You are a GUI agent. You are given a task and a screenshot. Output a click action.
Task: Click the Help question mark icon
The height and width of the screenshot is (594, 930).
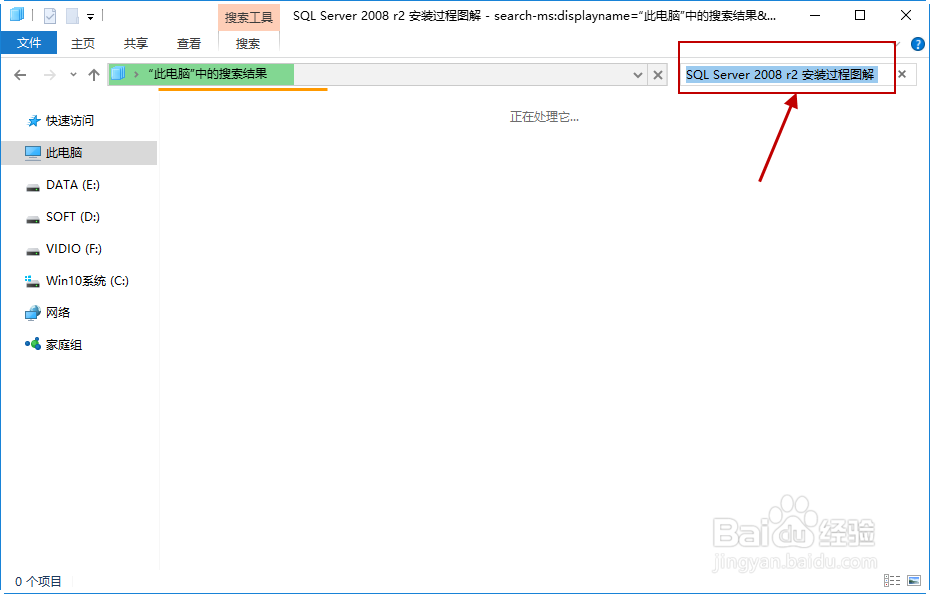(918, 43)
